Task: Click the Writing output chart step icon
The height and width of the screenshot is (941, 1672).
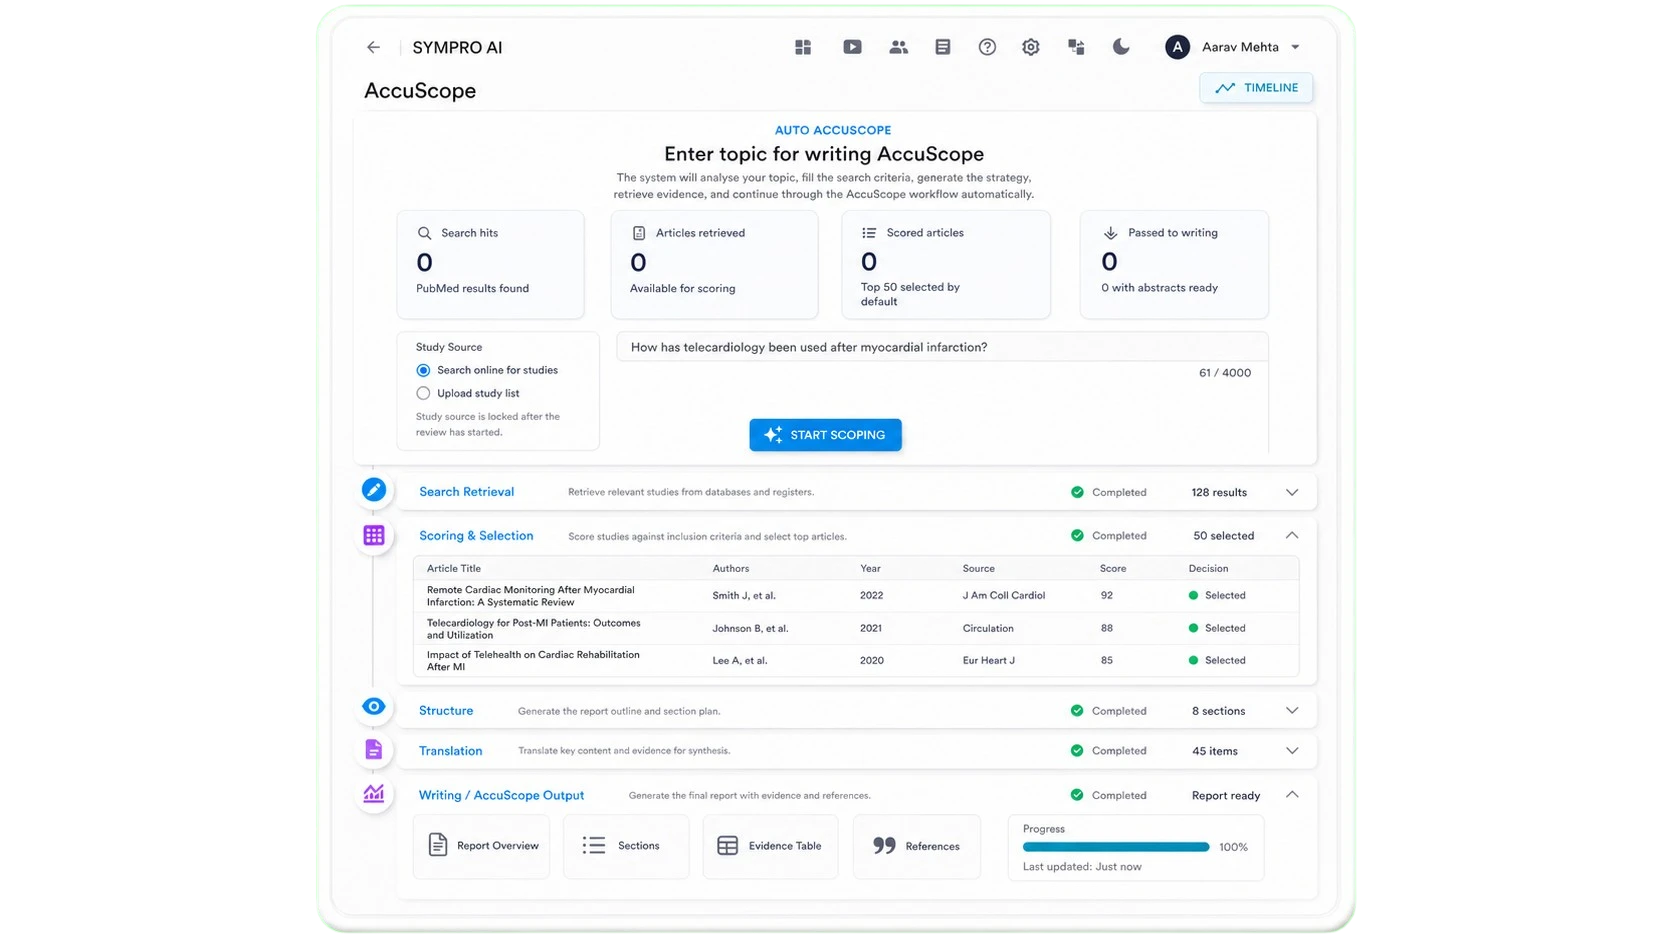Action: pos(374,794)
